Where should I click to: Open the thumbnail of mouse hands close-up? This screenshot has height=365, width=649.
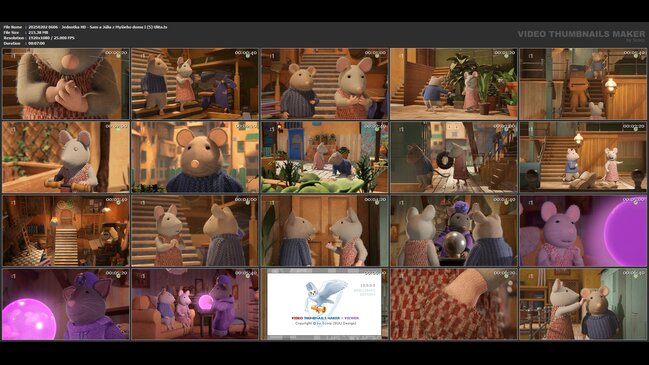[66, 84]
